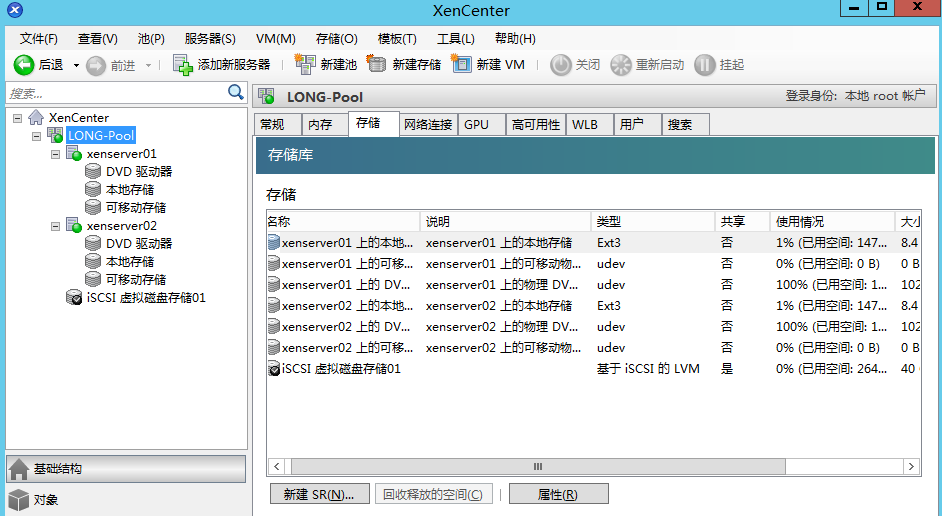Sort by the 使用情况 column header
The height and width of the screenshot is (516, 942).
tap(832, 221)
